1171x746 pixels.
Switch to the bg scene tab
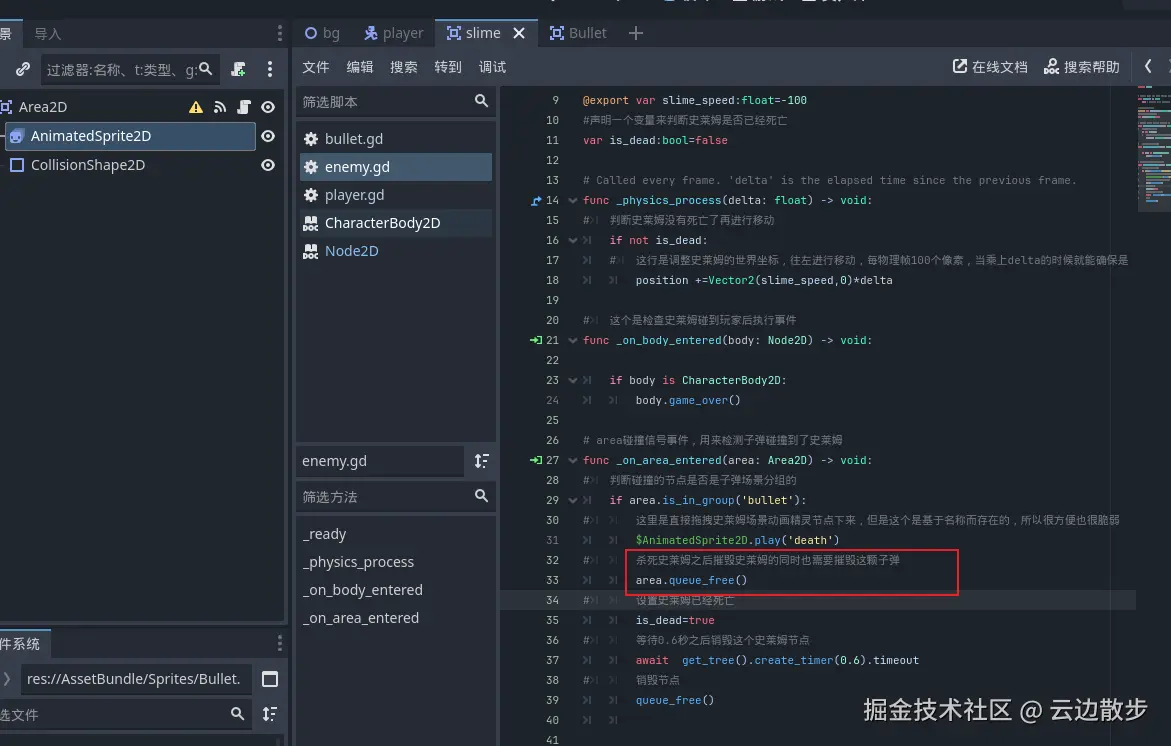[x=322, y=33]
